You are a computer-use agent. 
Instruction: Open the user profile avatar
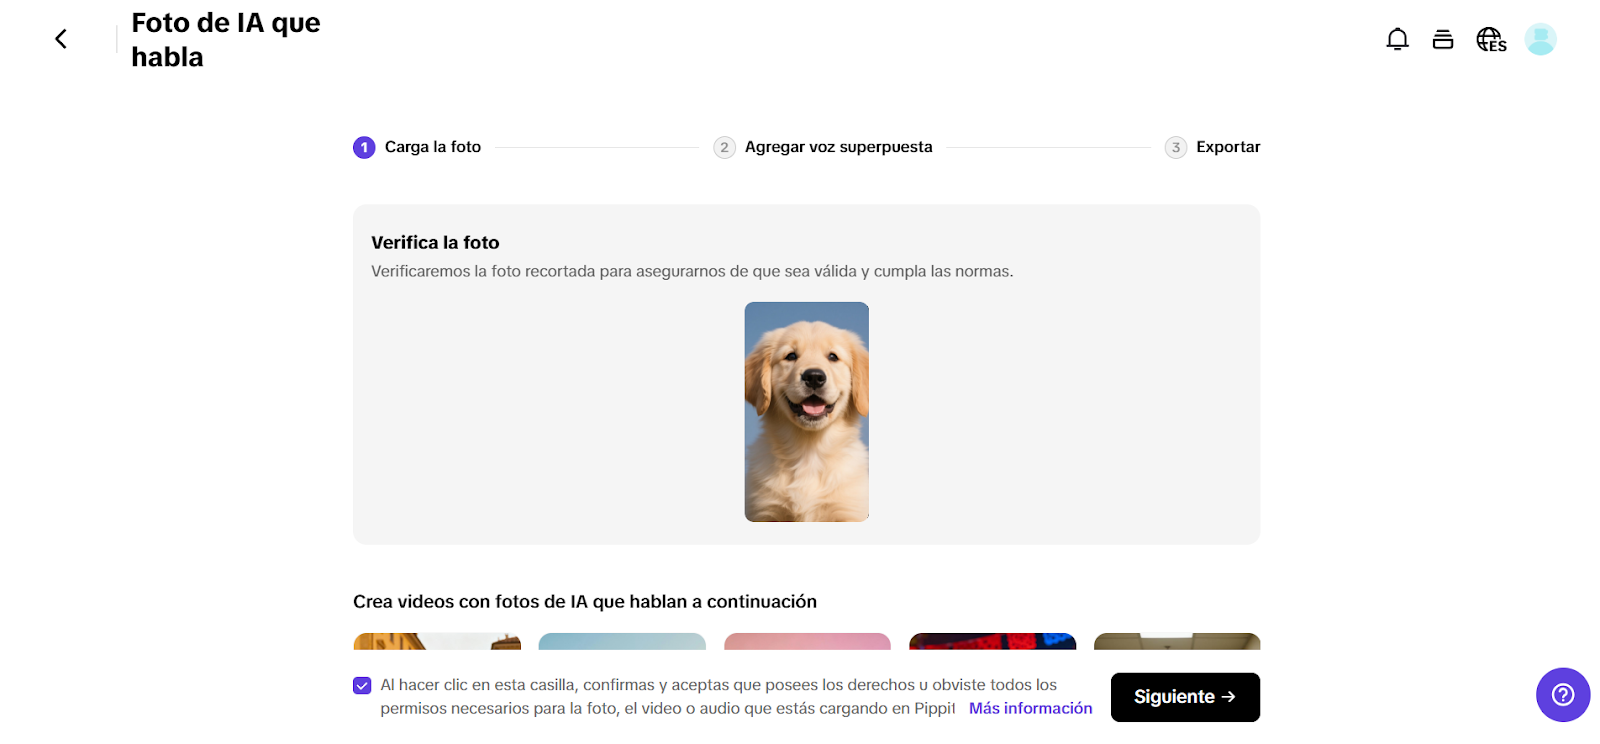point(1540,39)
